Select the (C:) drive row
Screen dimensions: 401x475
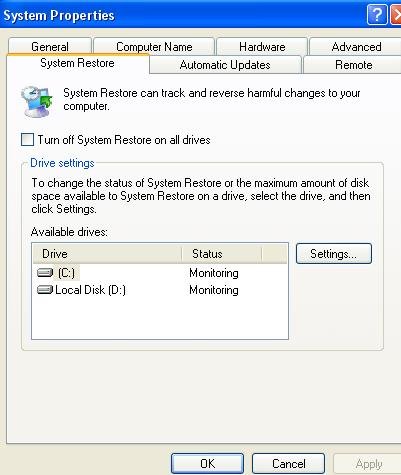point(160,273)
